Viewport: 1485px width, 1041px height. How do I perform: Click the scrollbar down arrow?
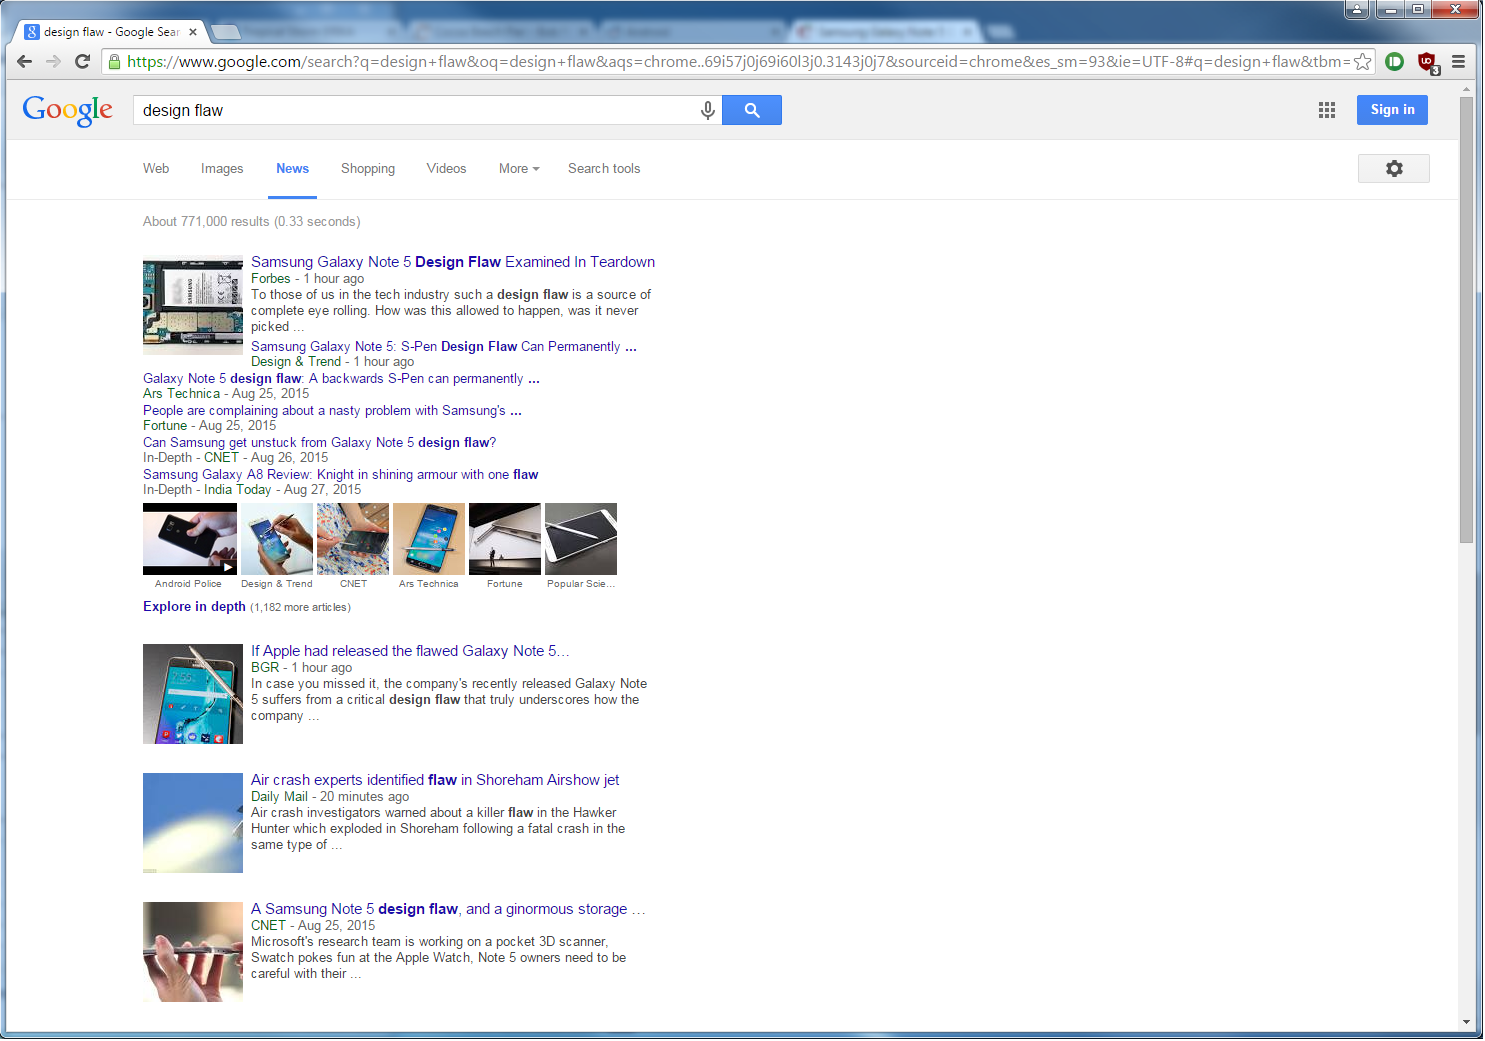click(x=1466, y=1023)
